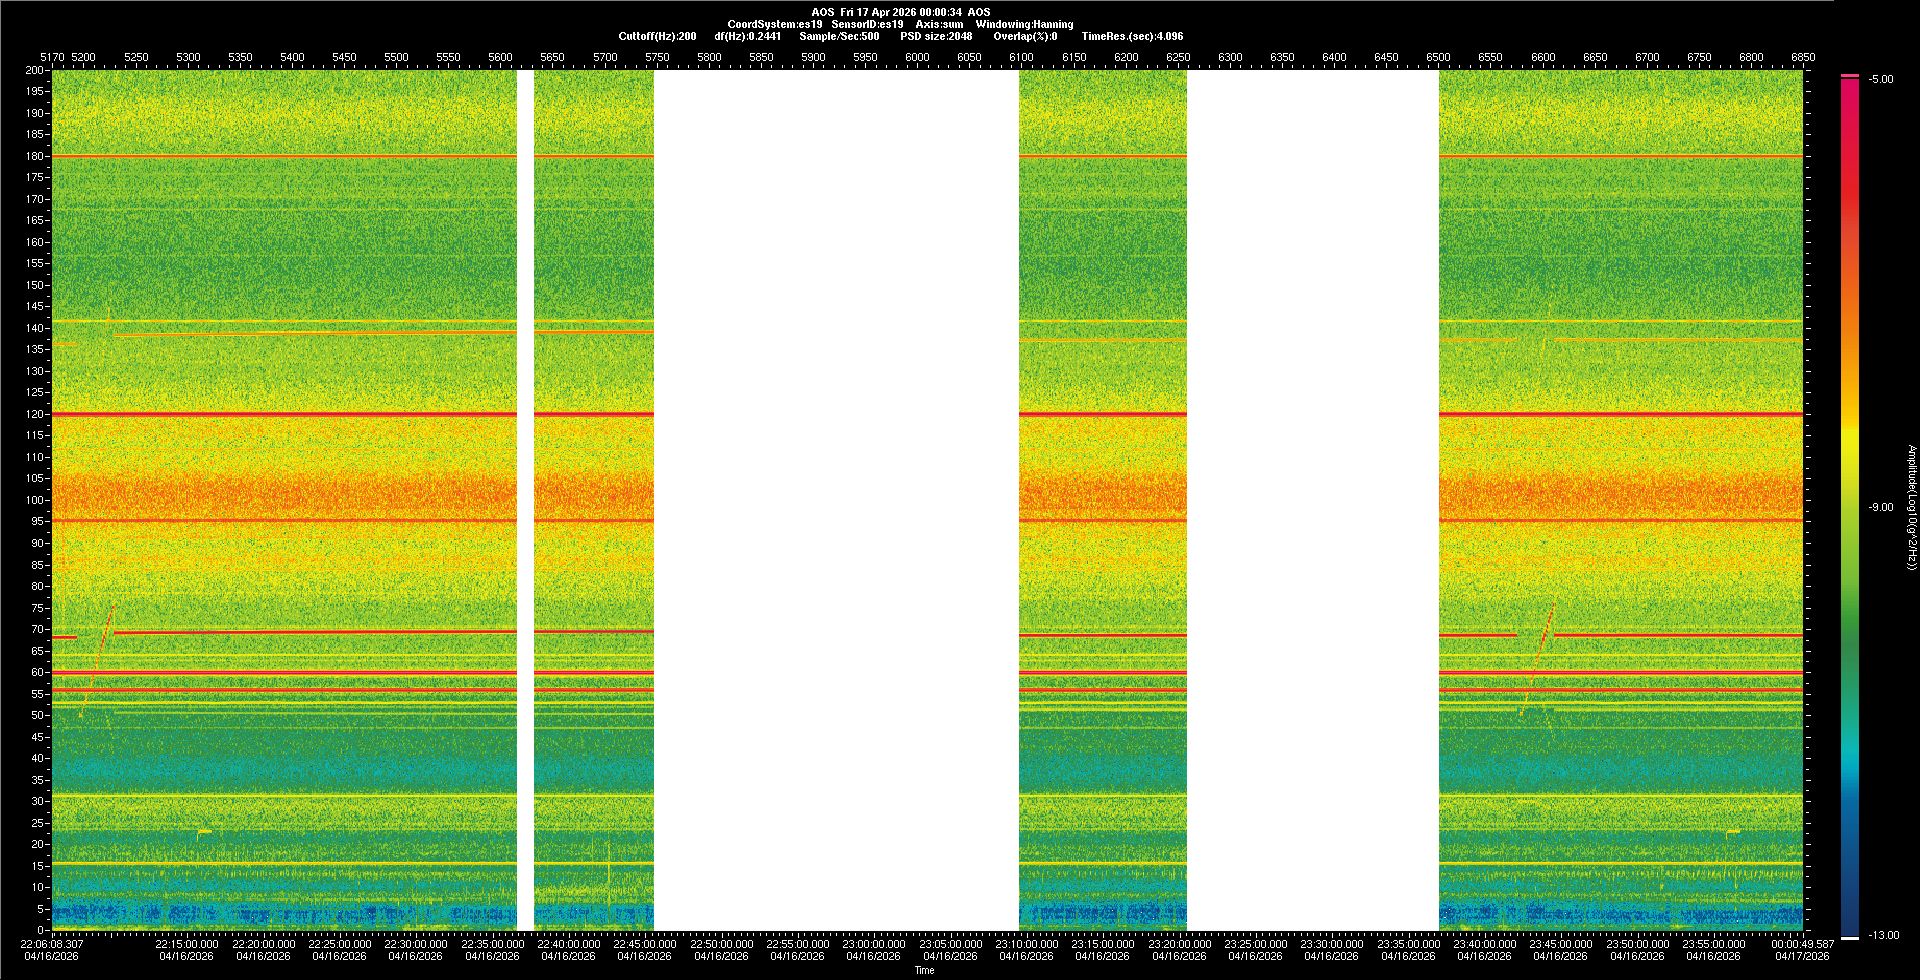Screen dimensions: 1920x980
Task: Click the time axis label "22:35:00.000"
Action: (x=492, y=944)
